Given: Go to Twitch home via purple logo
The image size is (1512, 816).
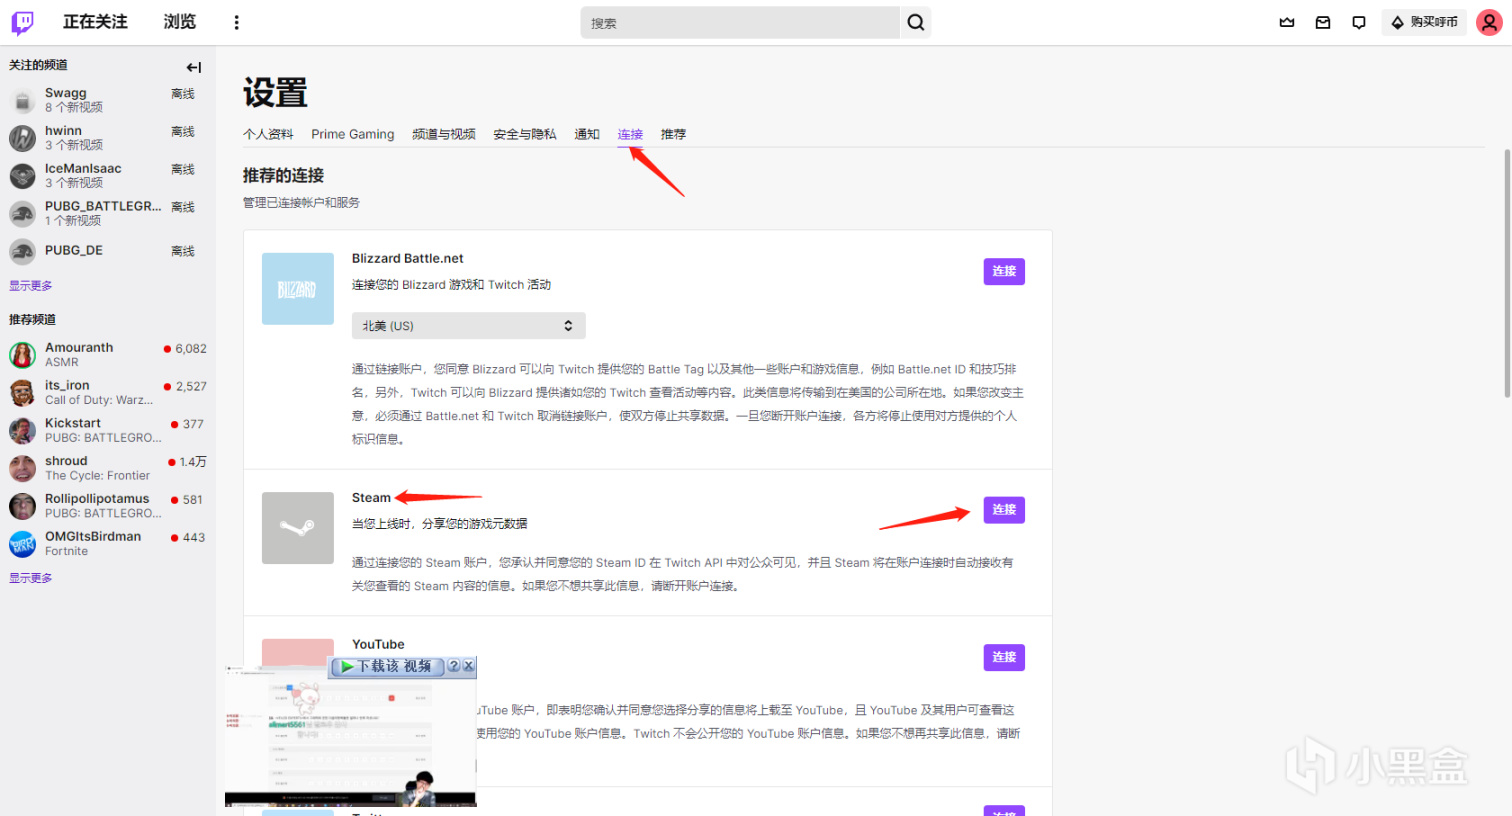Looking at the screenshot, I should coord(22,22).
